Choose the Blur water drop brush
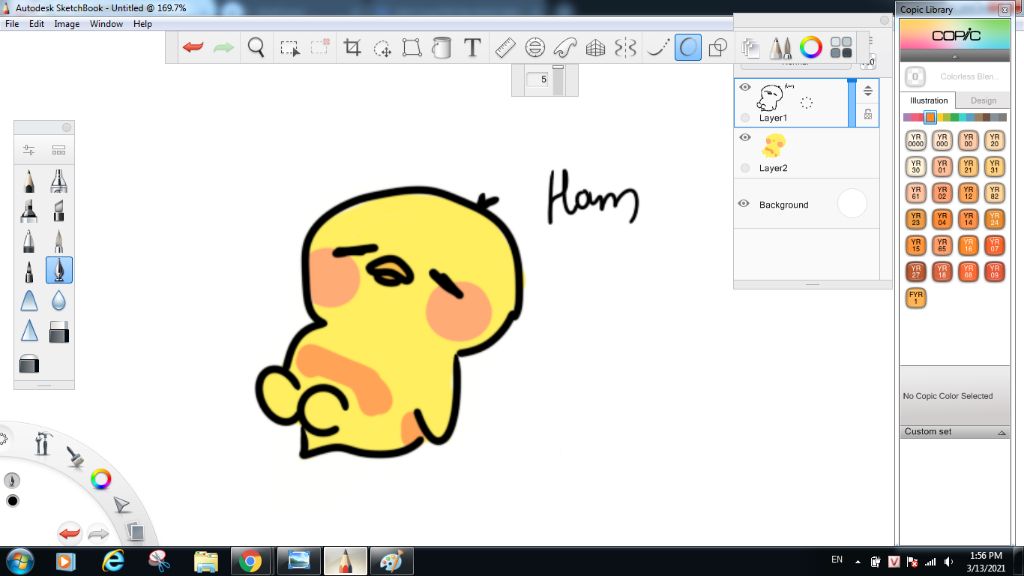Image resolution: width=1024 pixels, height=576 pixels. [59, 300]
